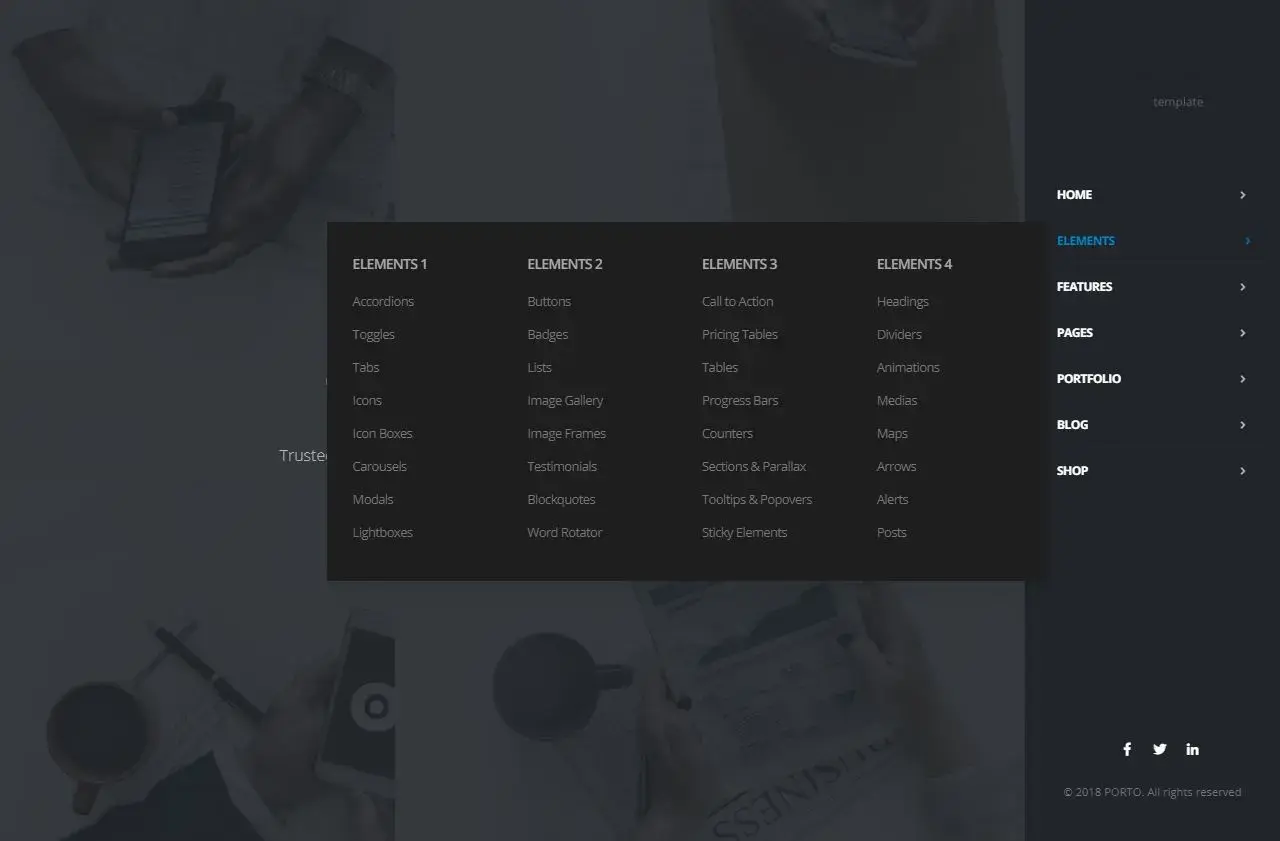Image resolution: width=1280 pixels, height=841 pixels.
Task: Select Pricing Tables in Elements 3
Action: coord(739,335)
